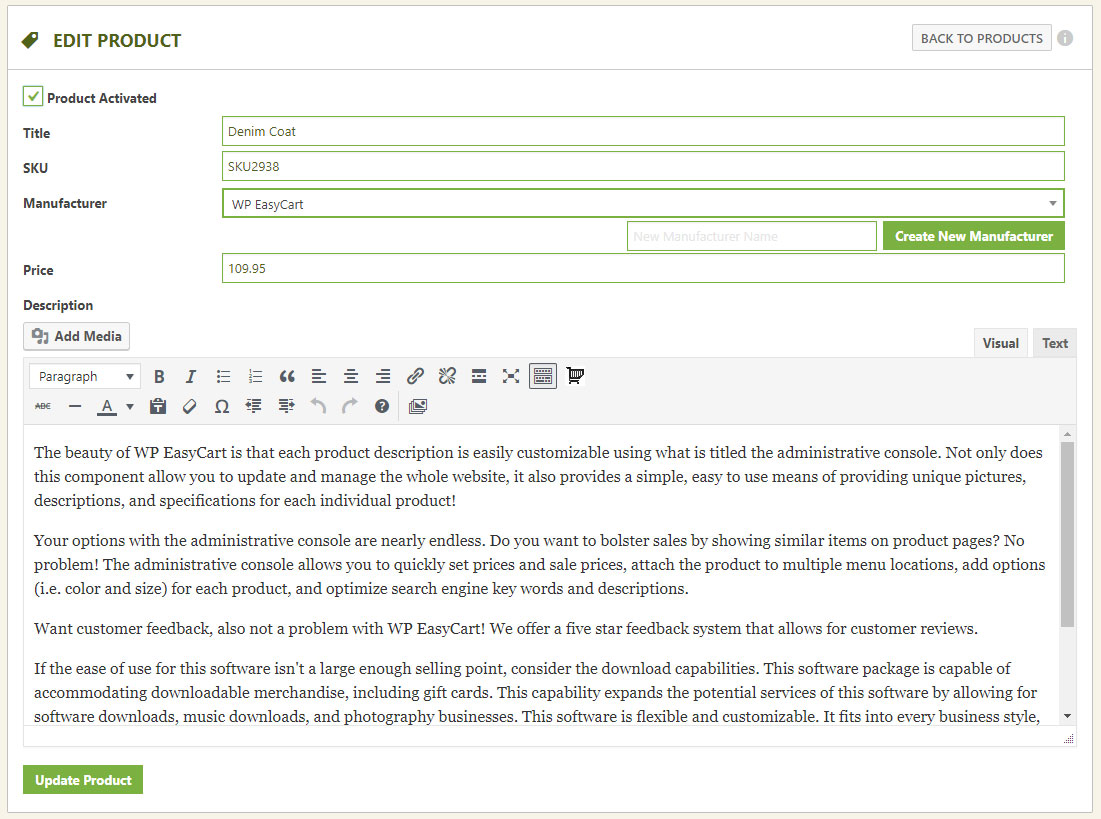Click the editor scrollbar up arrow

coord(1067,434)
